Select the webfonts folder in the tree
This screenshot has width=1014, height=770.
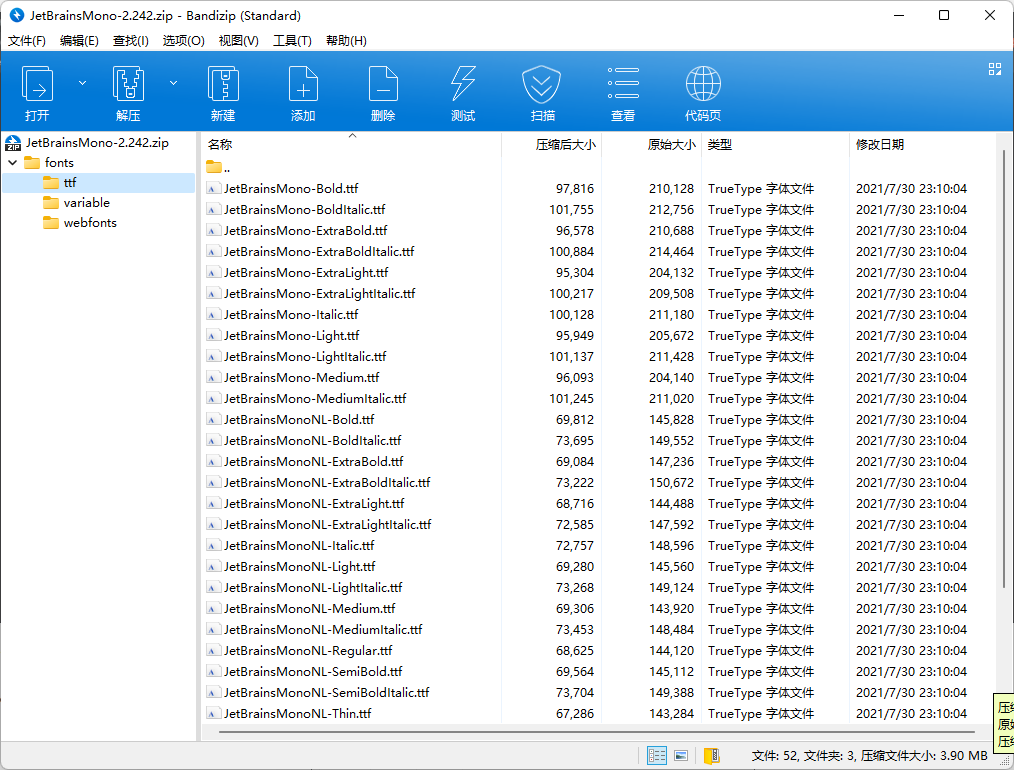click(x=90, y=222)
